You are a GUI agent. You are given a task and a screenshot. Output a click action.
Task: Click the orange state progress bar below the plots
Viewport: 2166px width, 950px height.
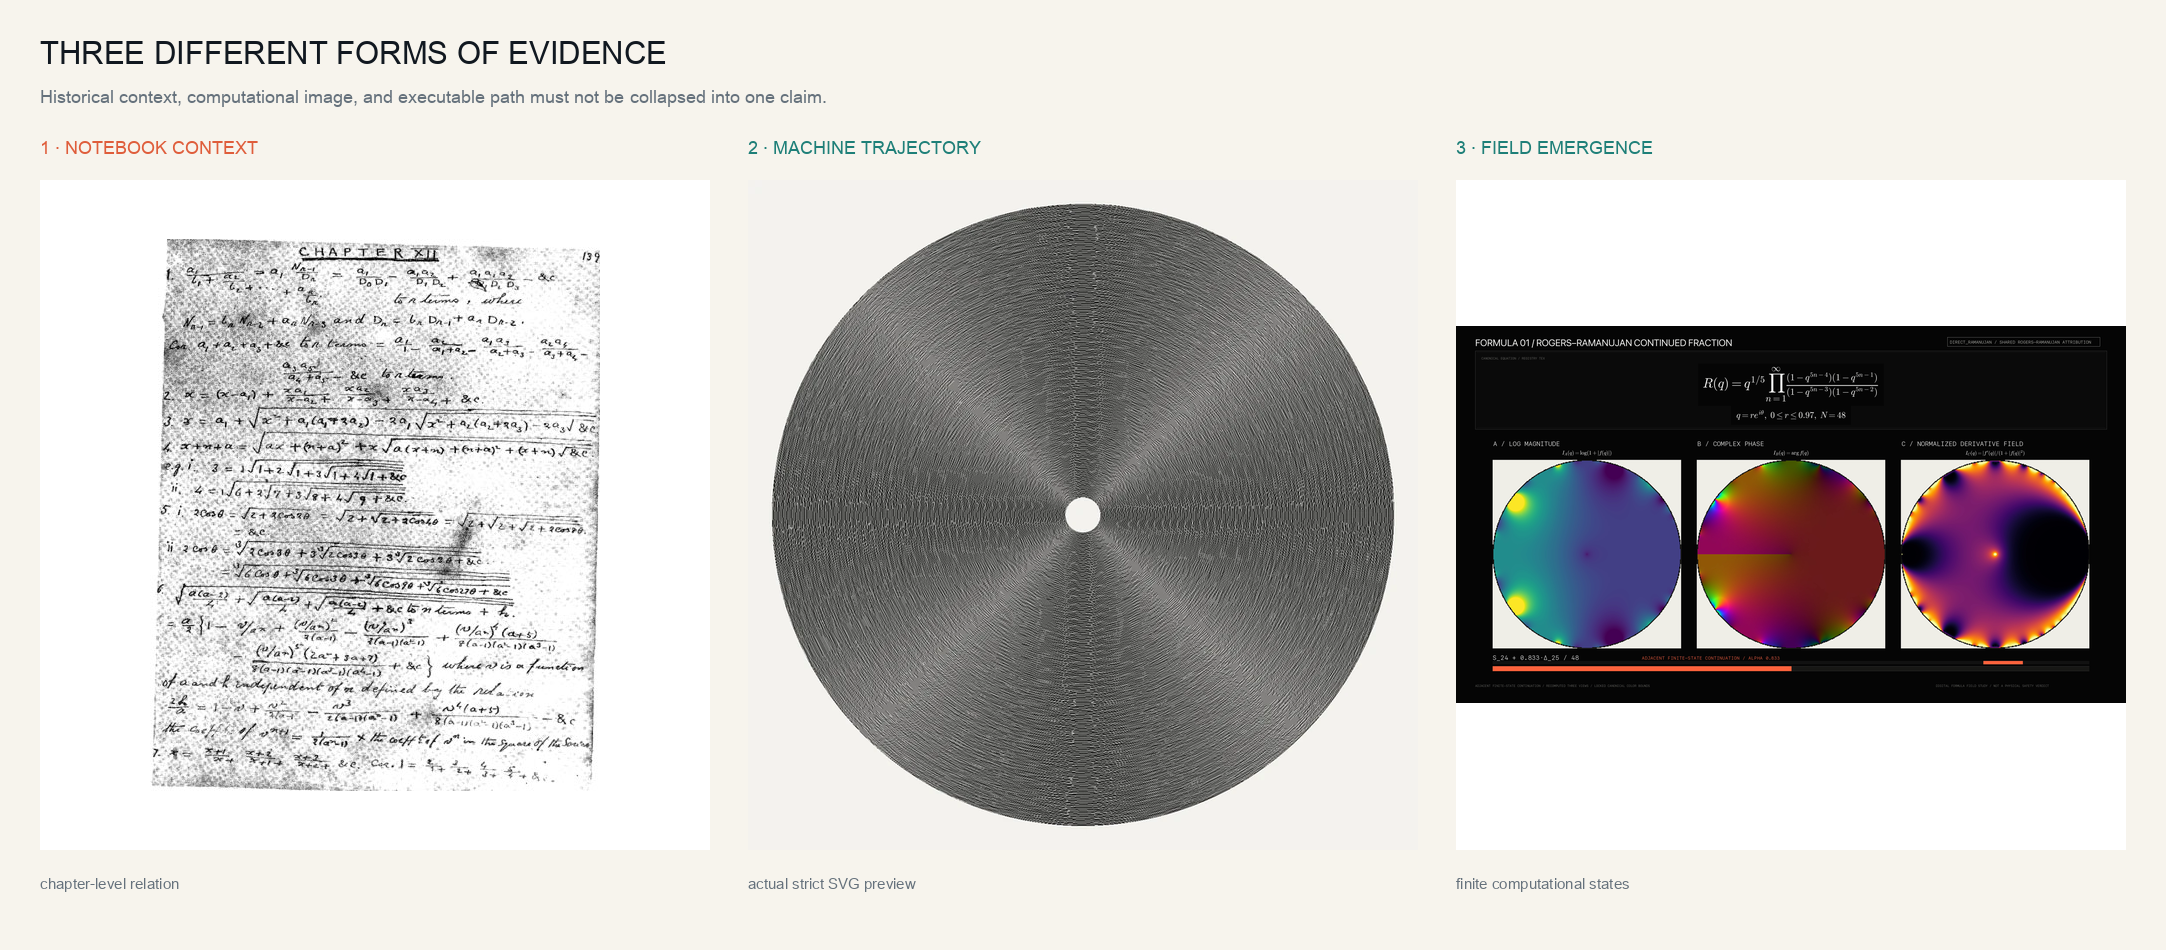(x=1642, y=668)
